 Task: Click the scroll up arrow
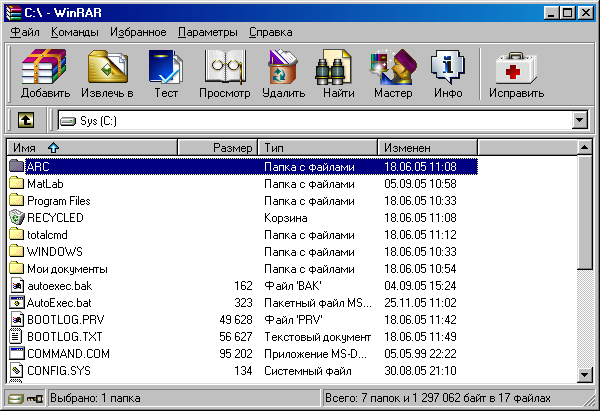pyautogui.click(x=585, y=147)
